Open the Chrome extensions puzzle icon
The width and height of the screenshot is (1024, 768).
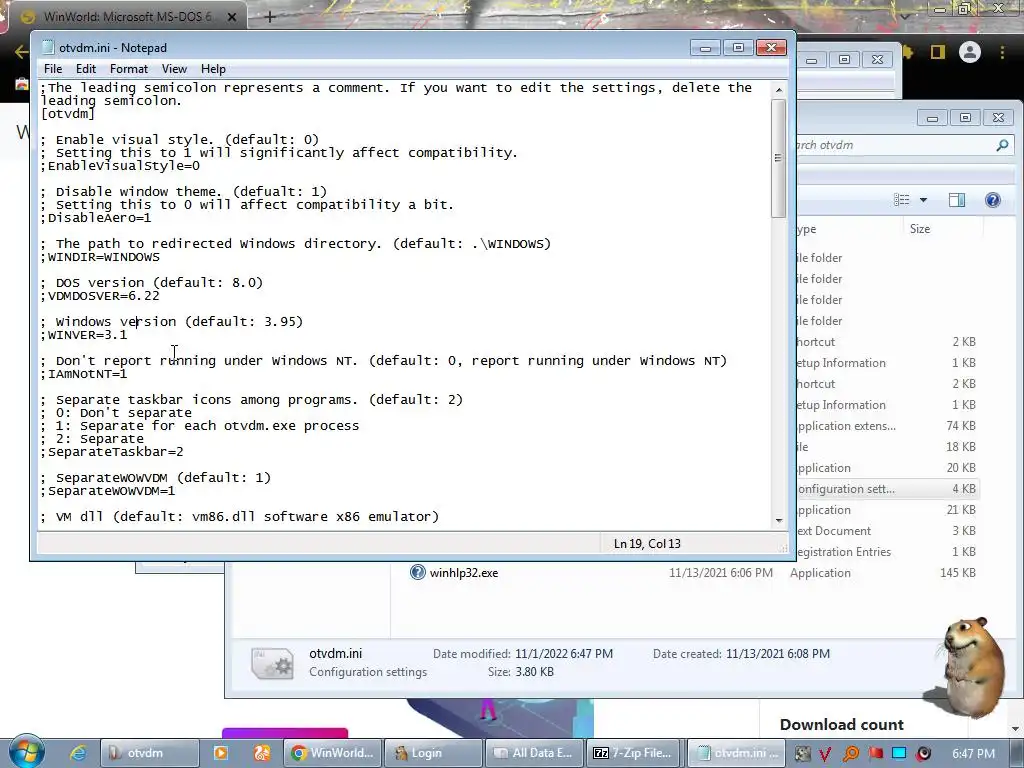pyautogui.click(x=908, y=52)
